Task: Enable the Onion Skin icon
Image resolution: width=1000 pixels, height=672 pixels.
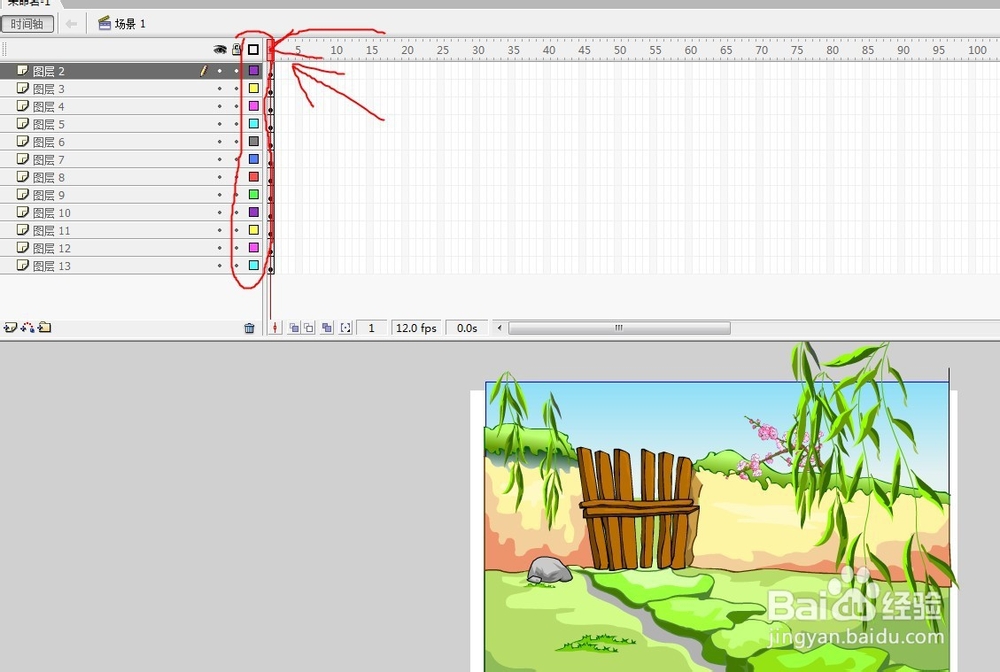Action: coord(294,328)
